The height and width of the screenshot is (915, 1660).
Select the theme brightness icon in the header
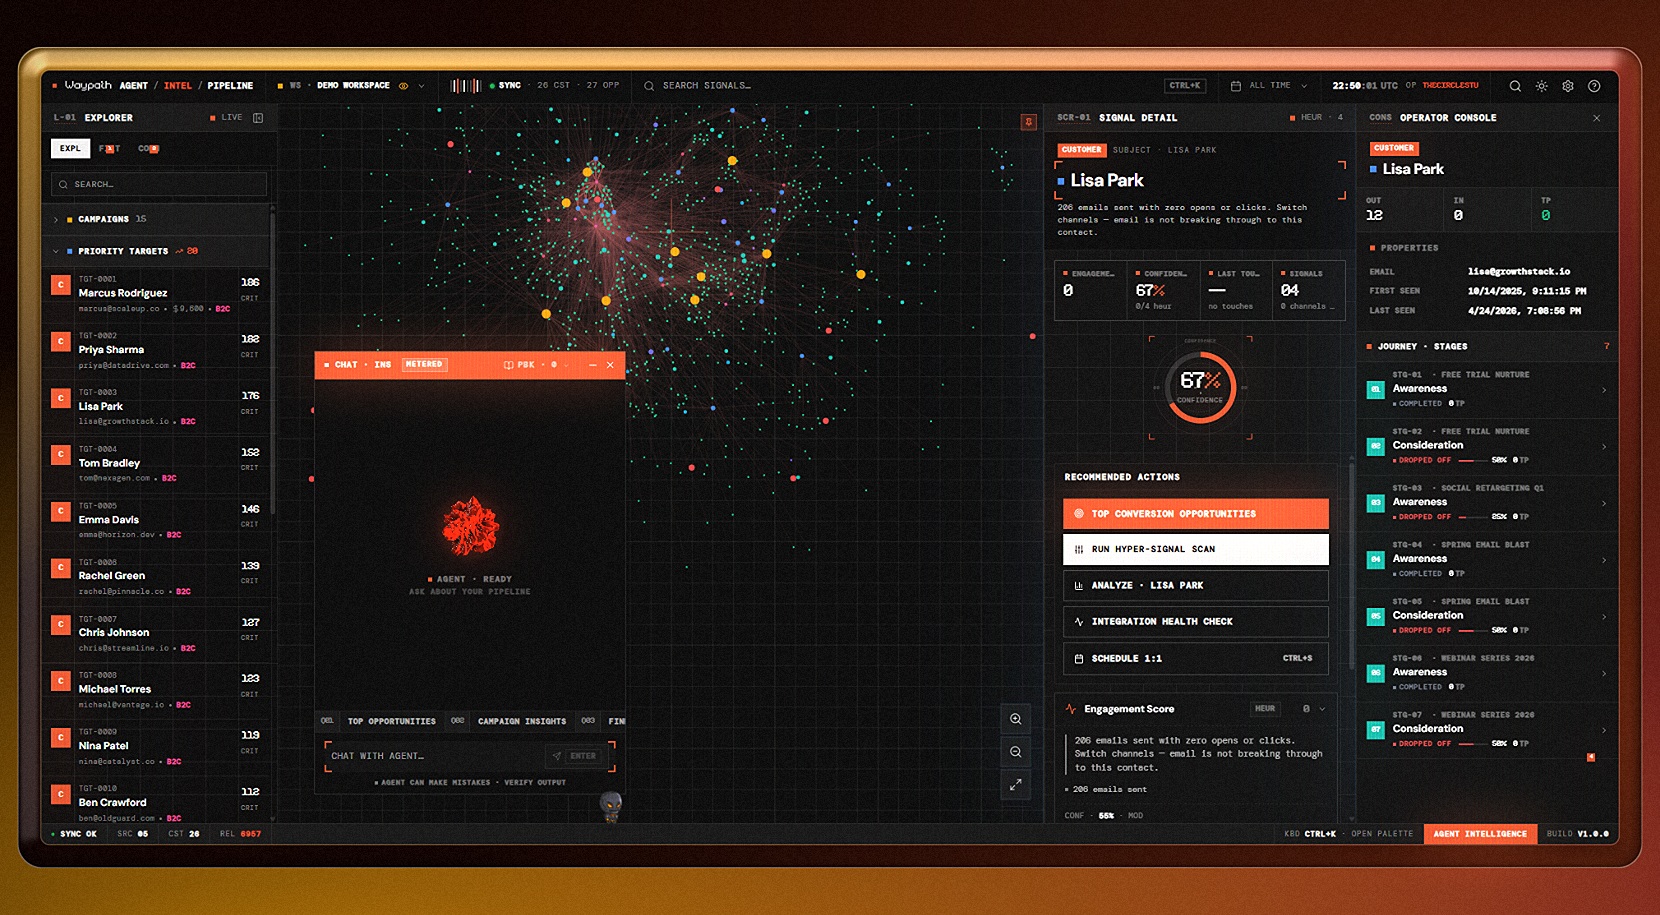1541,86
